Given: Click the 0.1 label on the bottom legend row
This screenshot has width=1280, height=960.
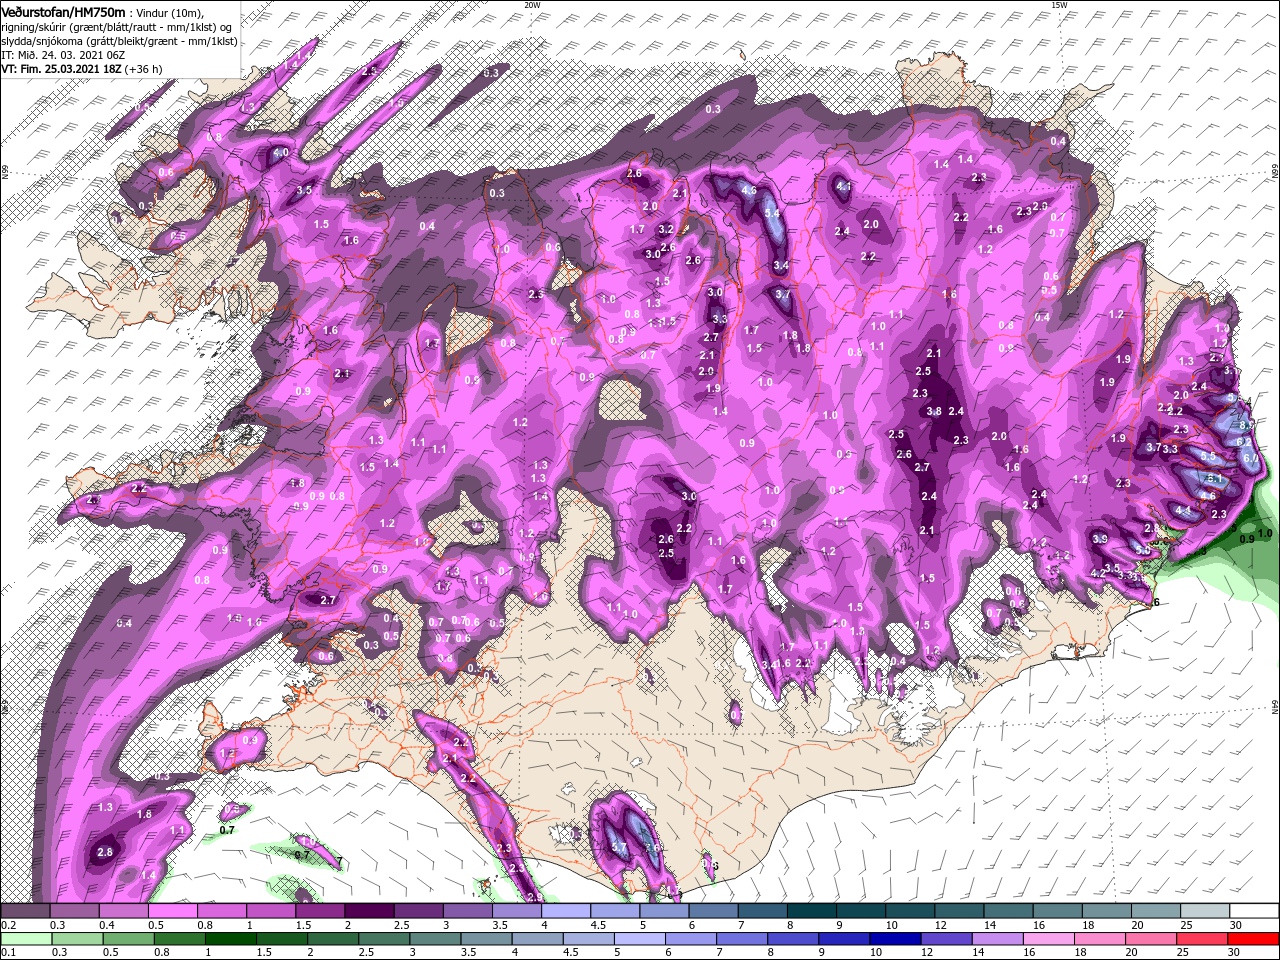Looking at the screenshot, I should 8,952.
